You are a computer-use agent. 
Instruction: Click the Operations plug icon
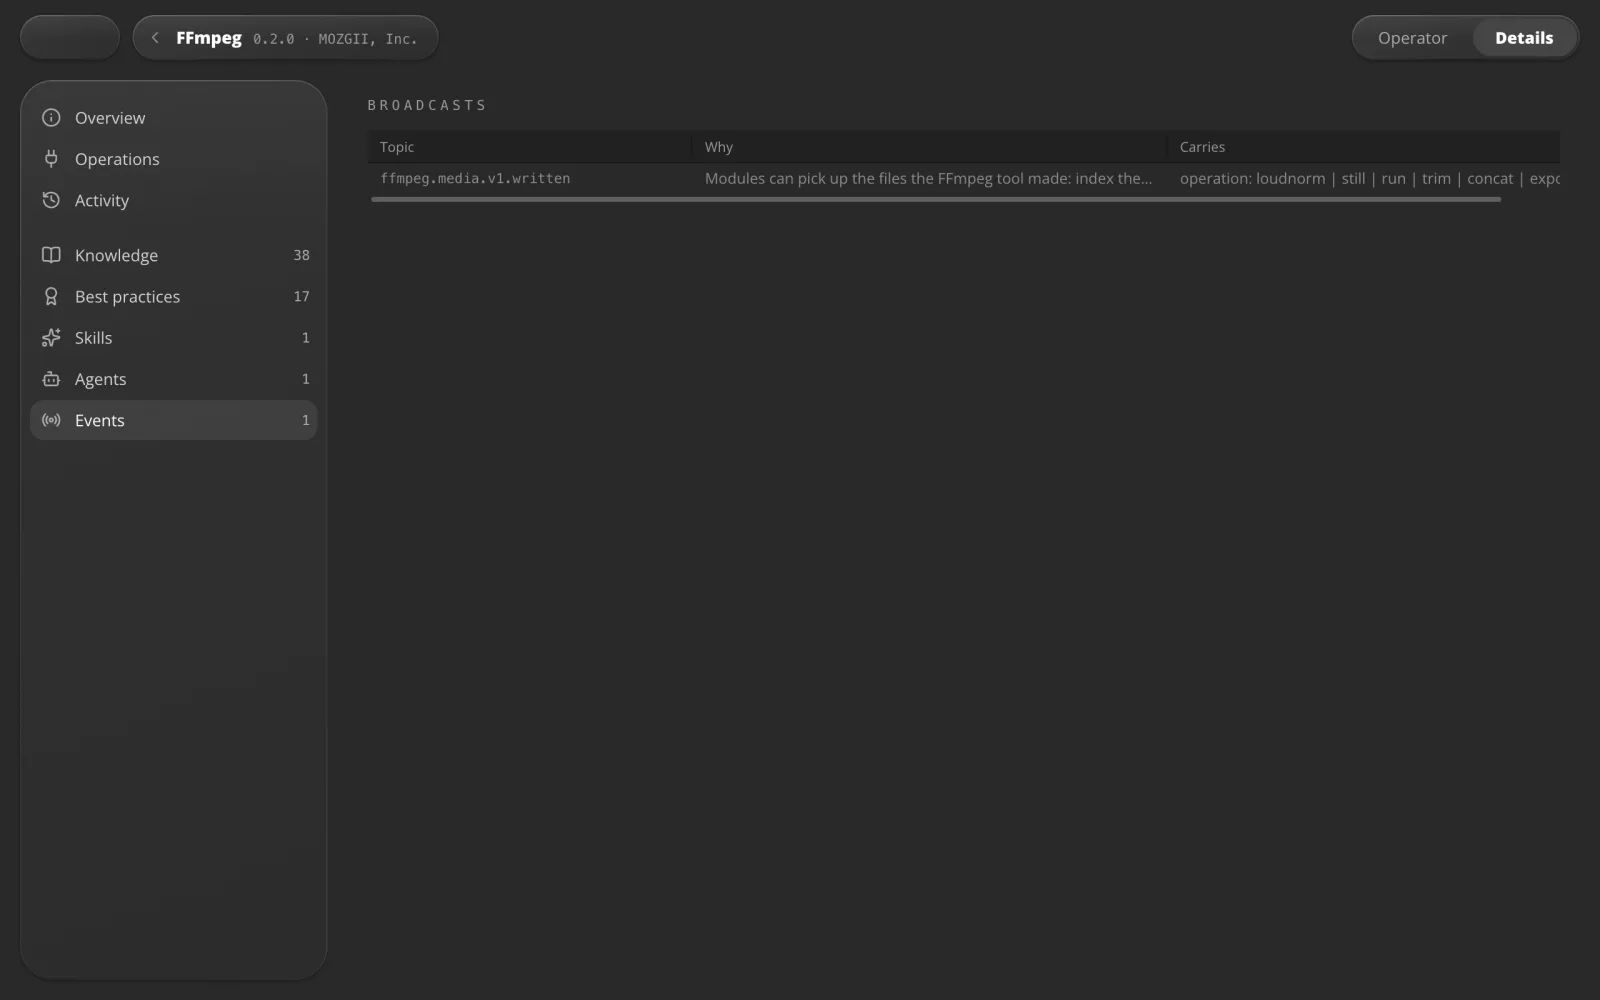[x=51, y=159]
